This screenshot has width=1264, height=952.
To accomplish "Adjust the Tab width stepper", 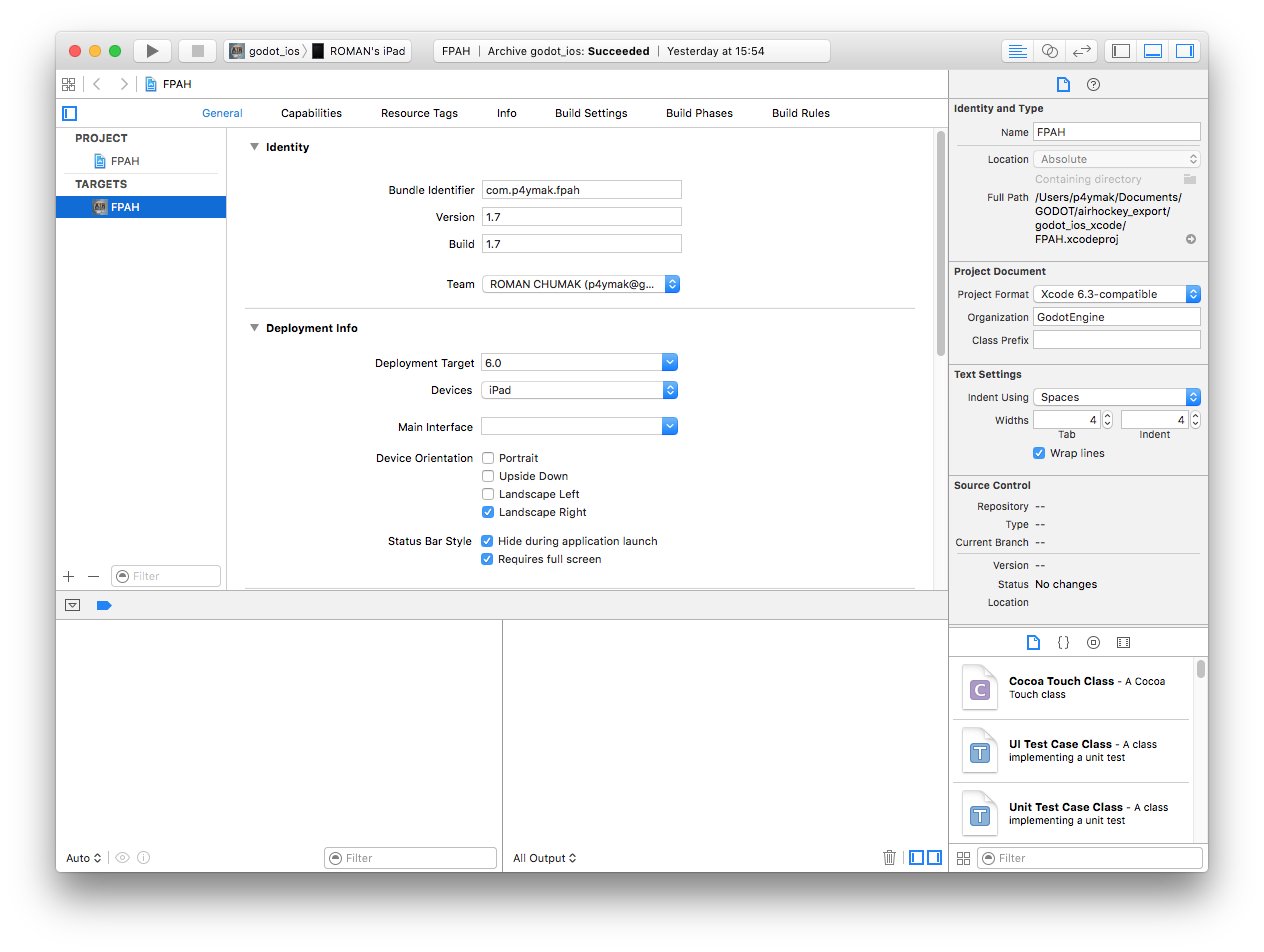I will (1107, 420).
